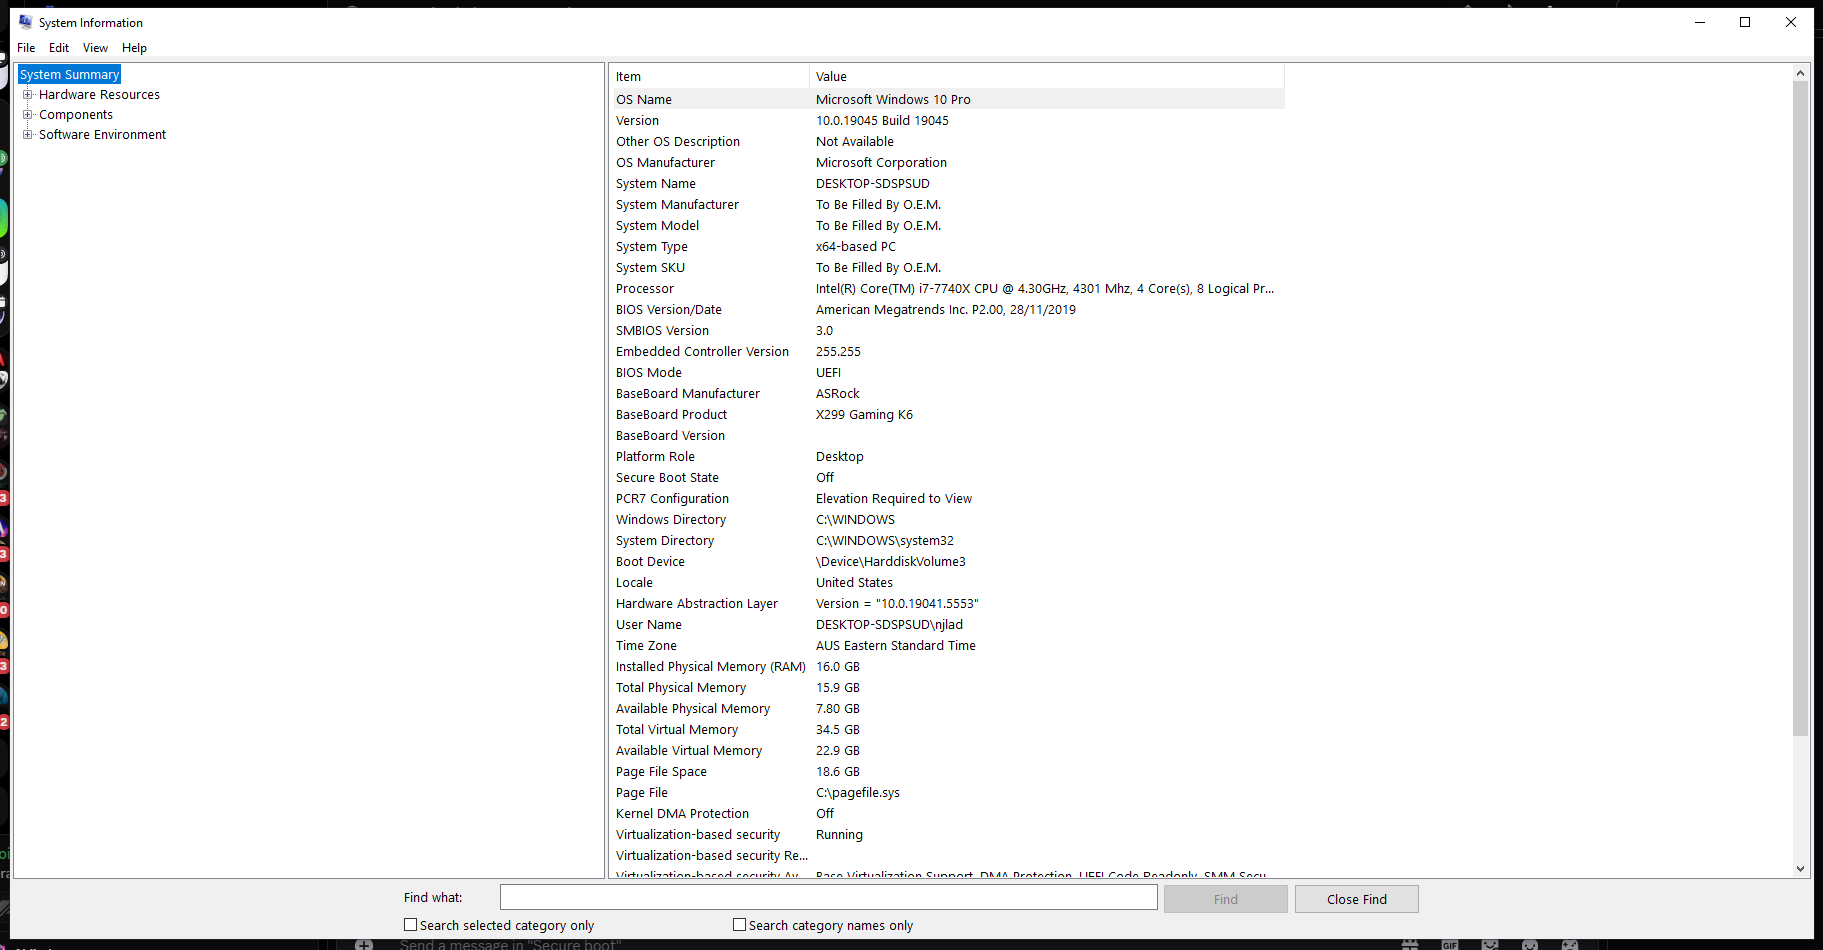Click the vertical scrollbar thumb

tap(1800, 408)
